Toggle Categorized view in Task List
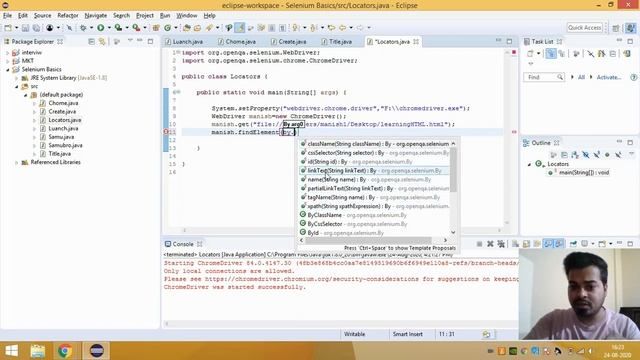 coord(551,53)
